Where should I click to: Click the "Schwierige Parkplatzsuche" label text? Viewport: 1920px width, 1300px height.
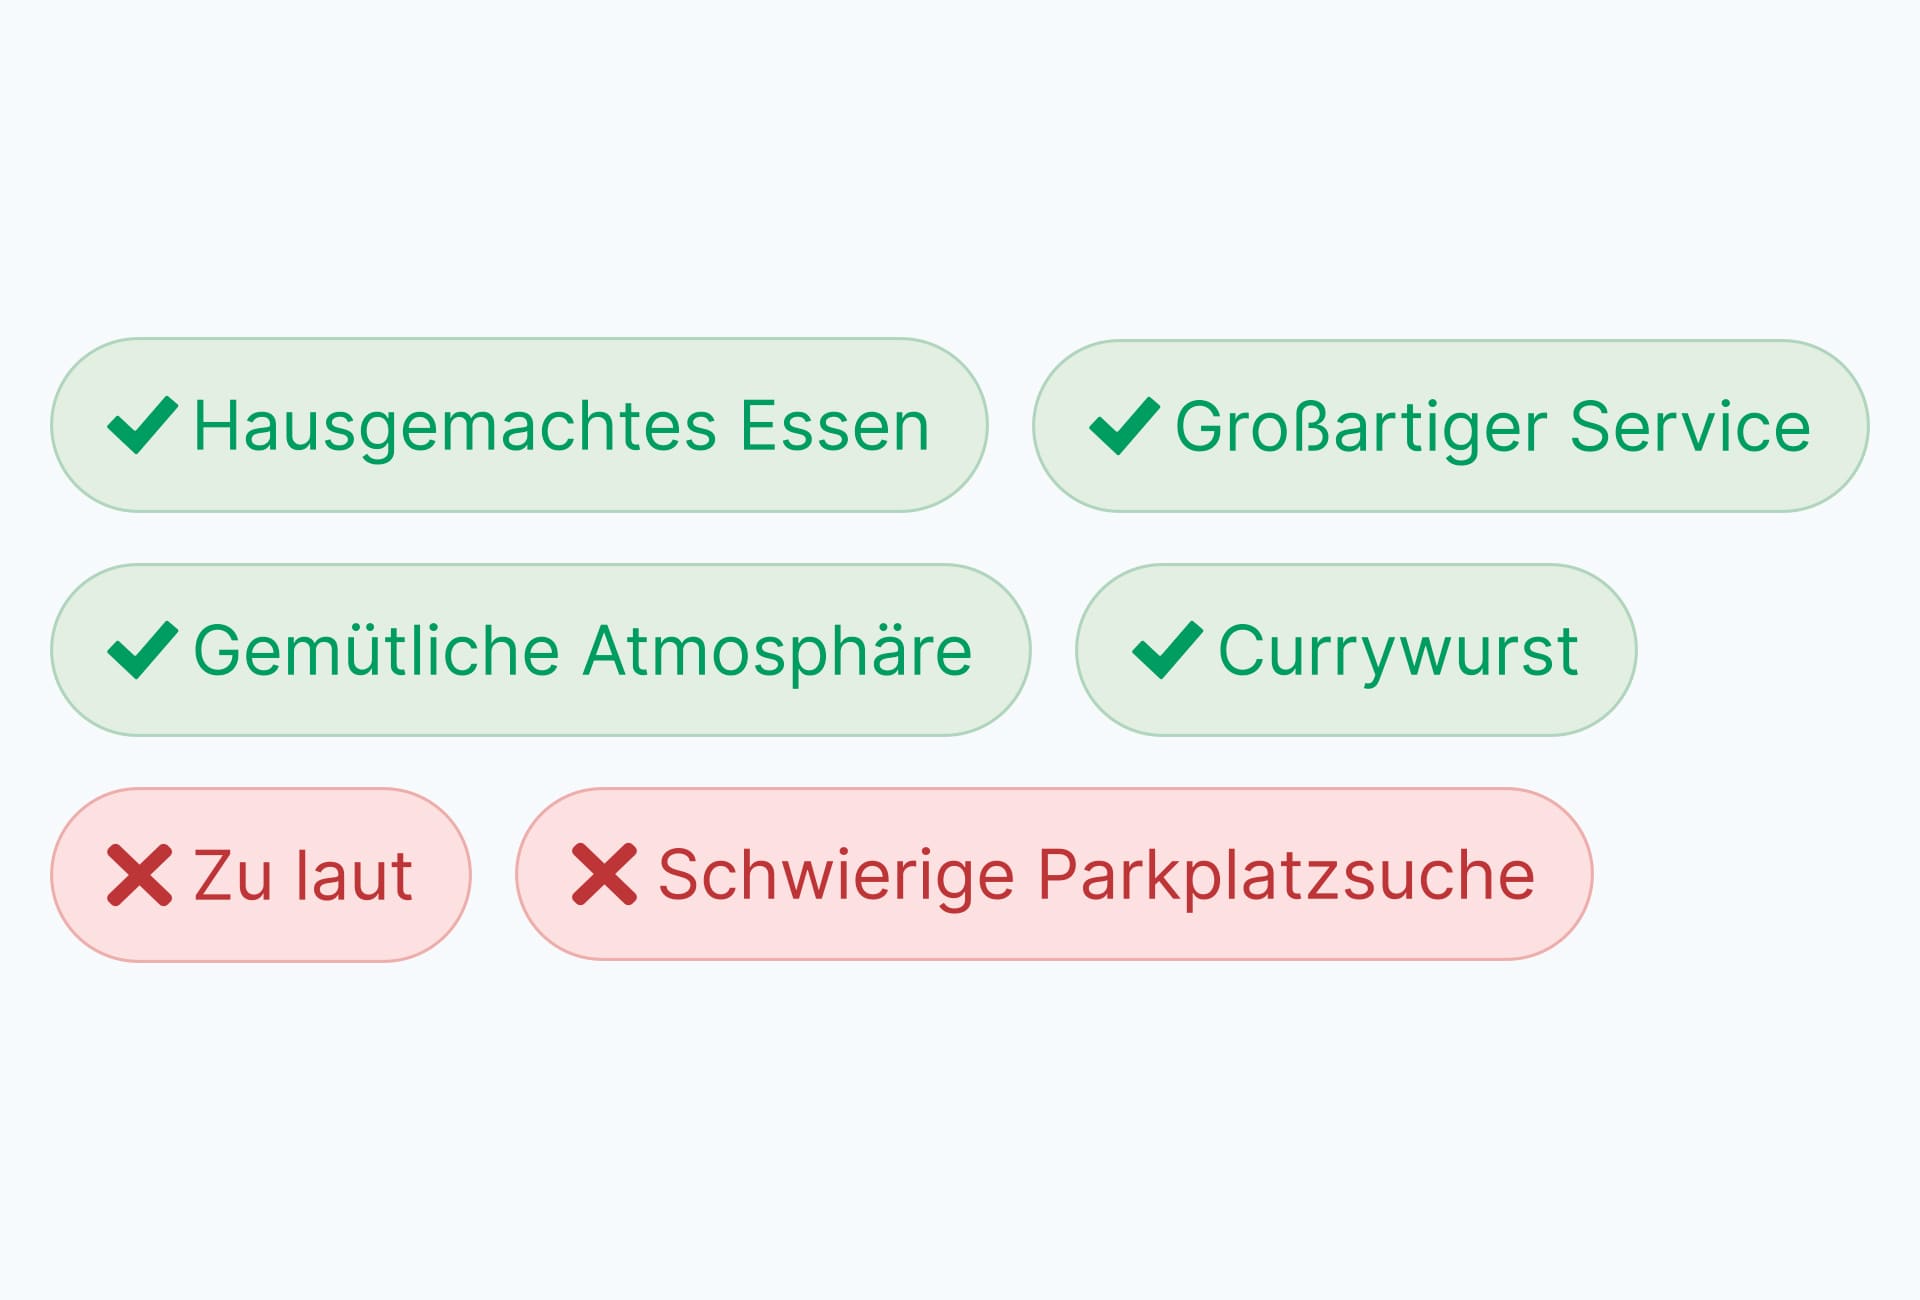point(1096,877)
